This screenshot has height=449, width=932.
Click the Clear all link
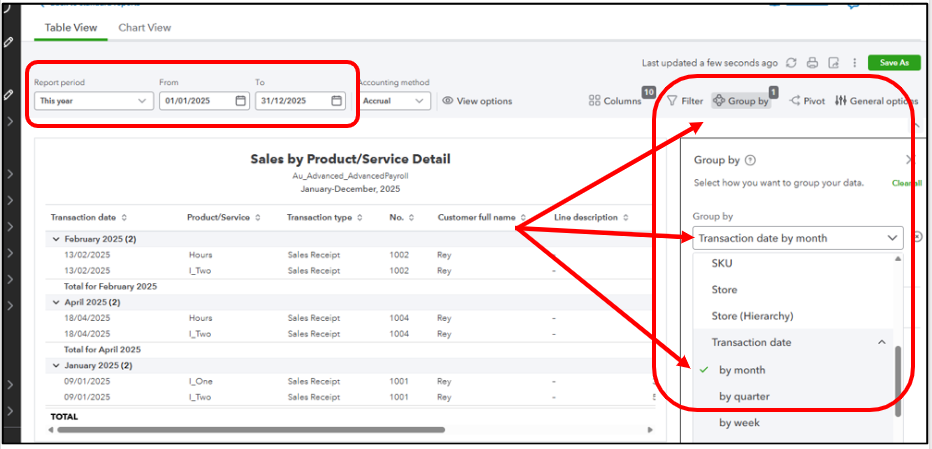tap(907, 184)
